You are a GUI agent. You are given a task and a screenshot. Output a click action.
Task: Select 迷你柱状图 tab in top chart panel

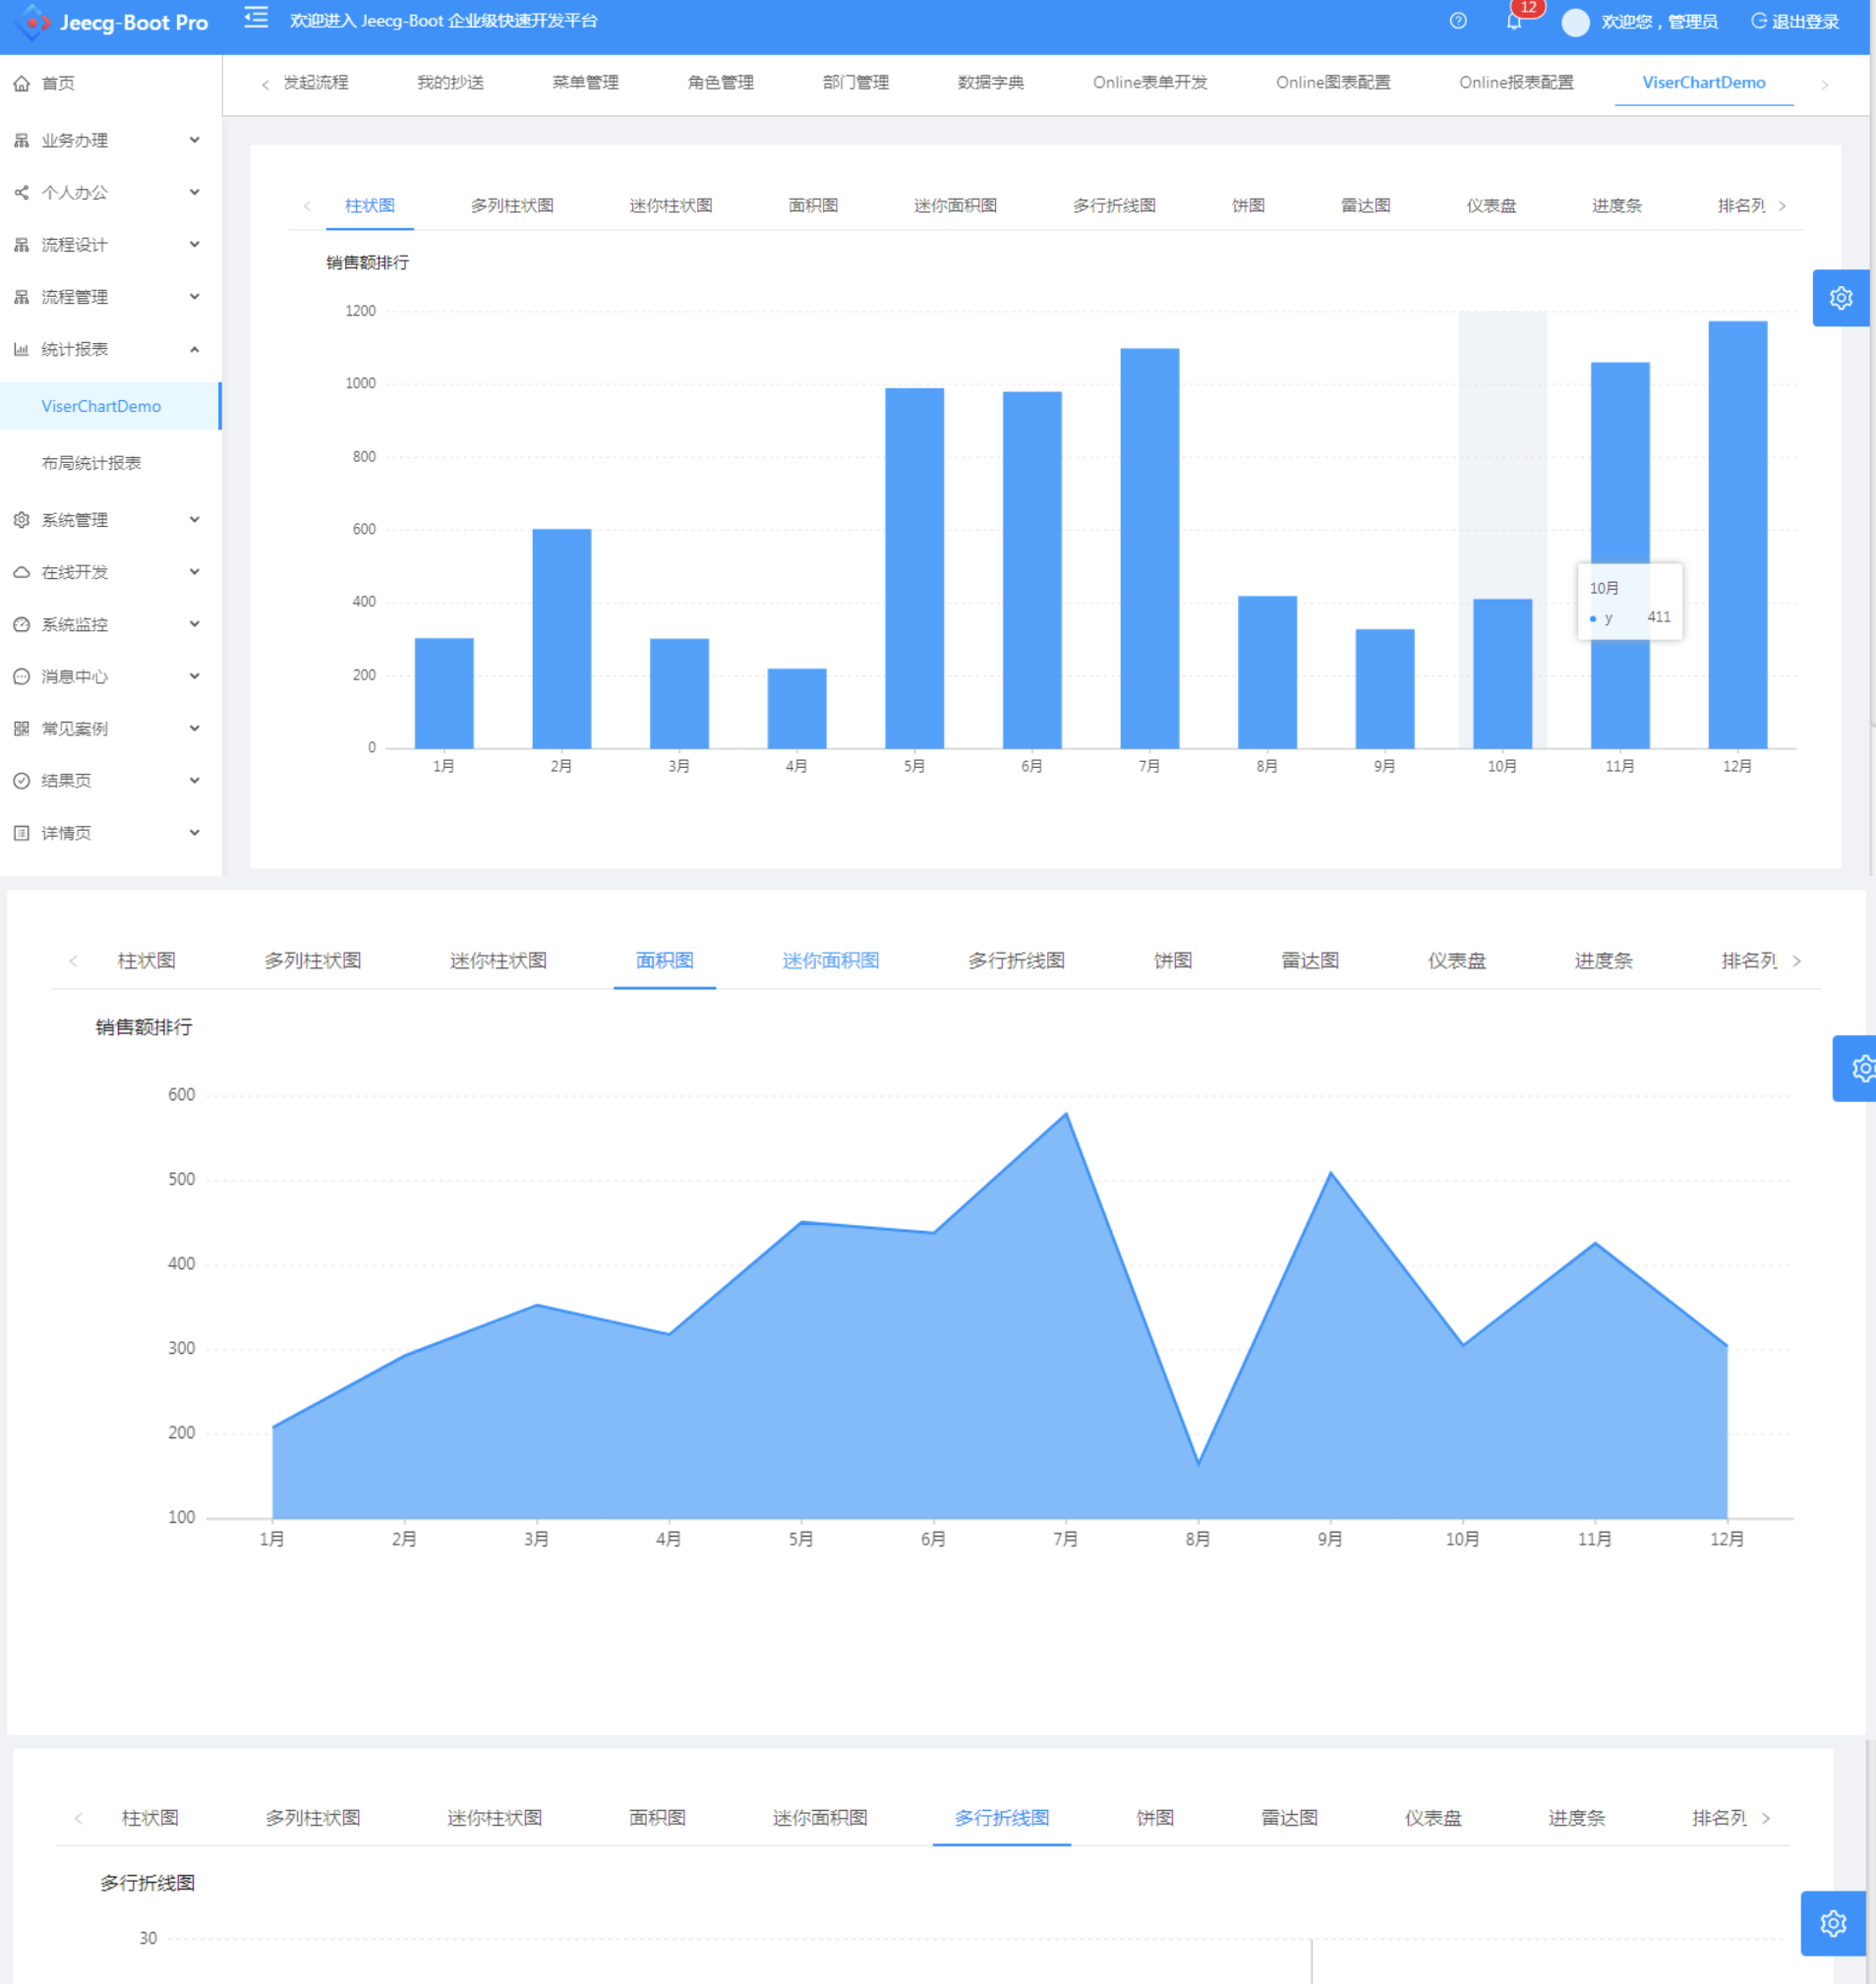tap(671, 206)
